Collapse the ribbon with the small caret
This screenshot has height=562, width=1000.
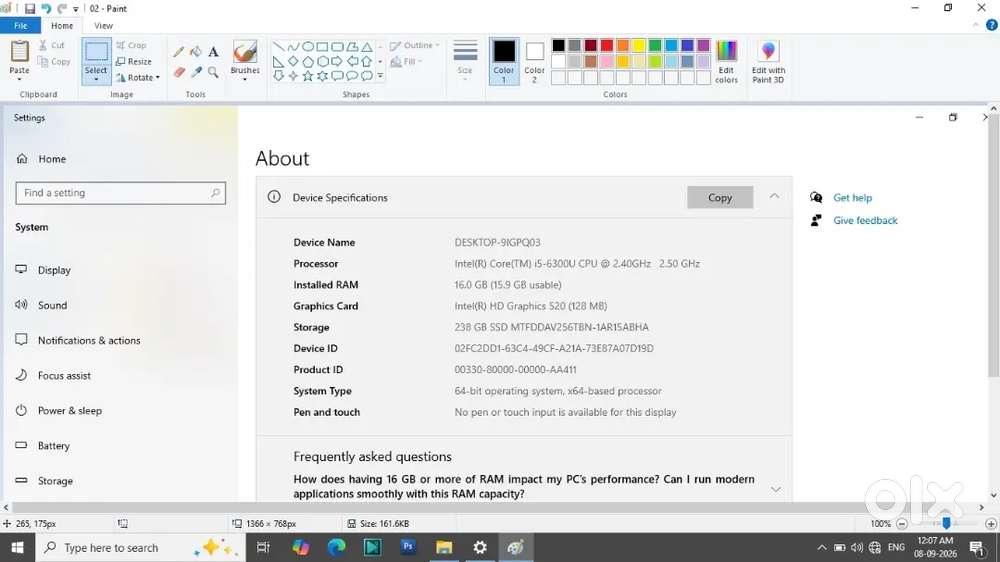click(x=976, y=26)
